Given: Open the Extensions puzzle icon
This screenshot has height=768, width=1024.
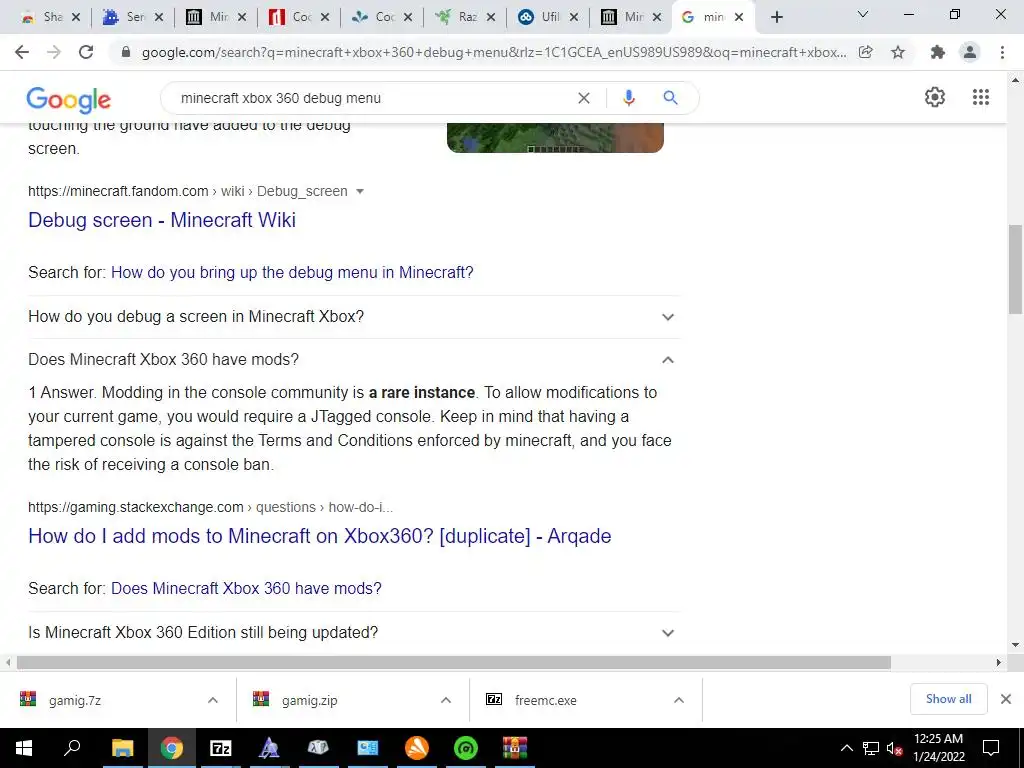Looking at the screenshot, I should point(938,52).
